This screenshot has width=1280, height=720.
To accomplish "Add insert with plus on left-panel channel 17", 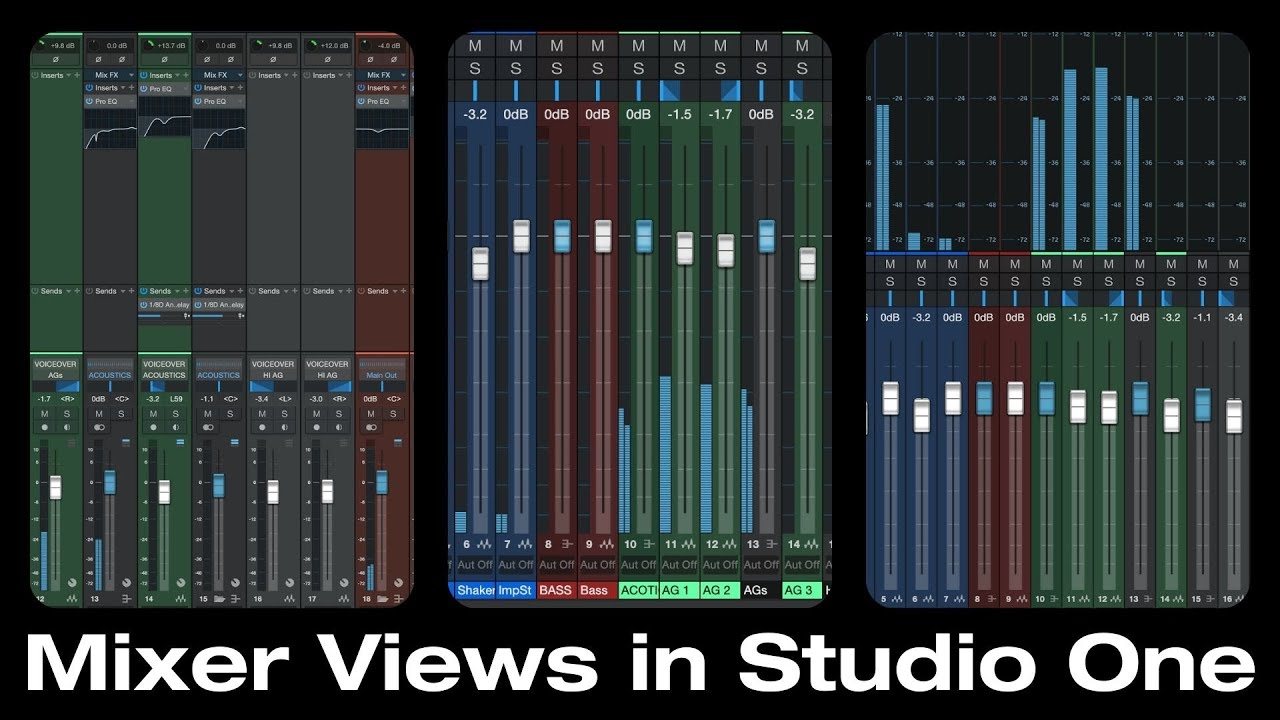I will [349, 75].
